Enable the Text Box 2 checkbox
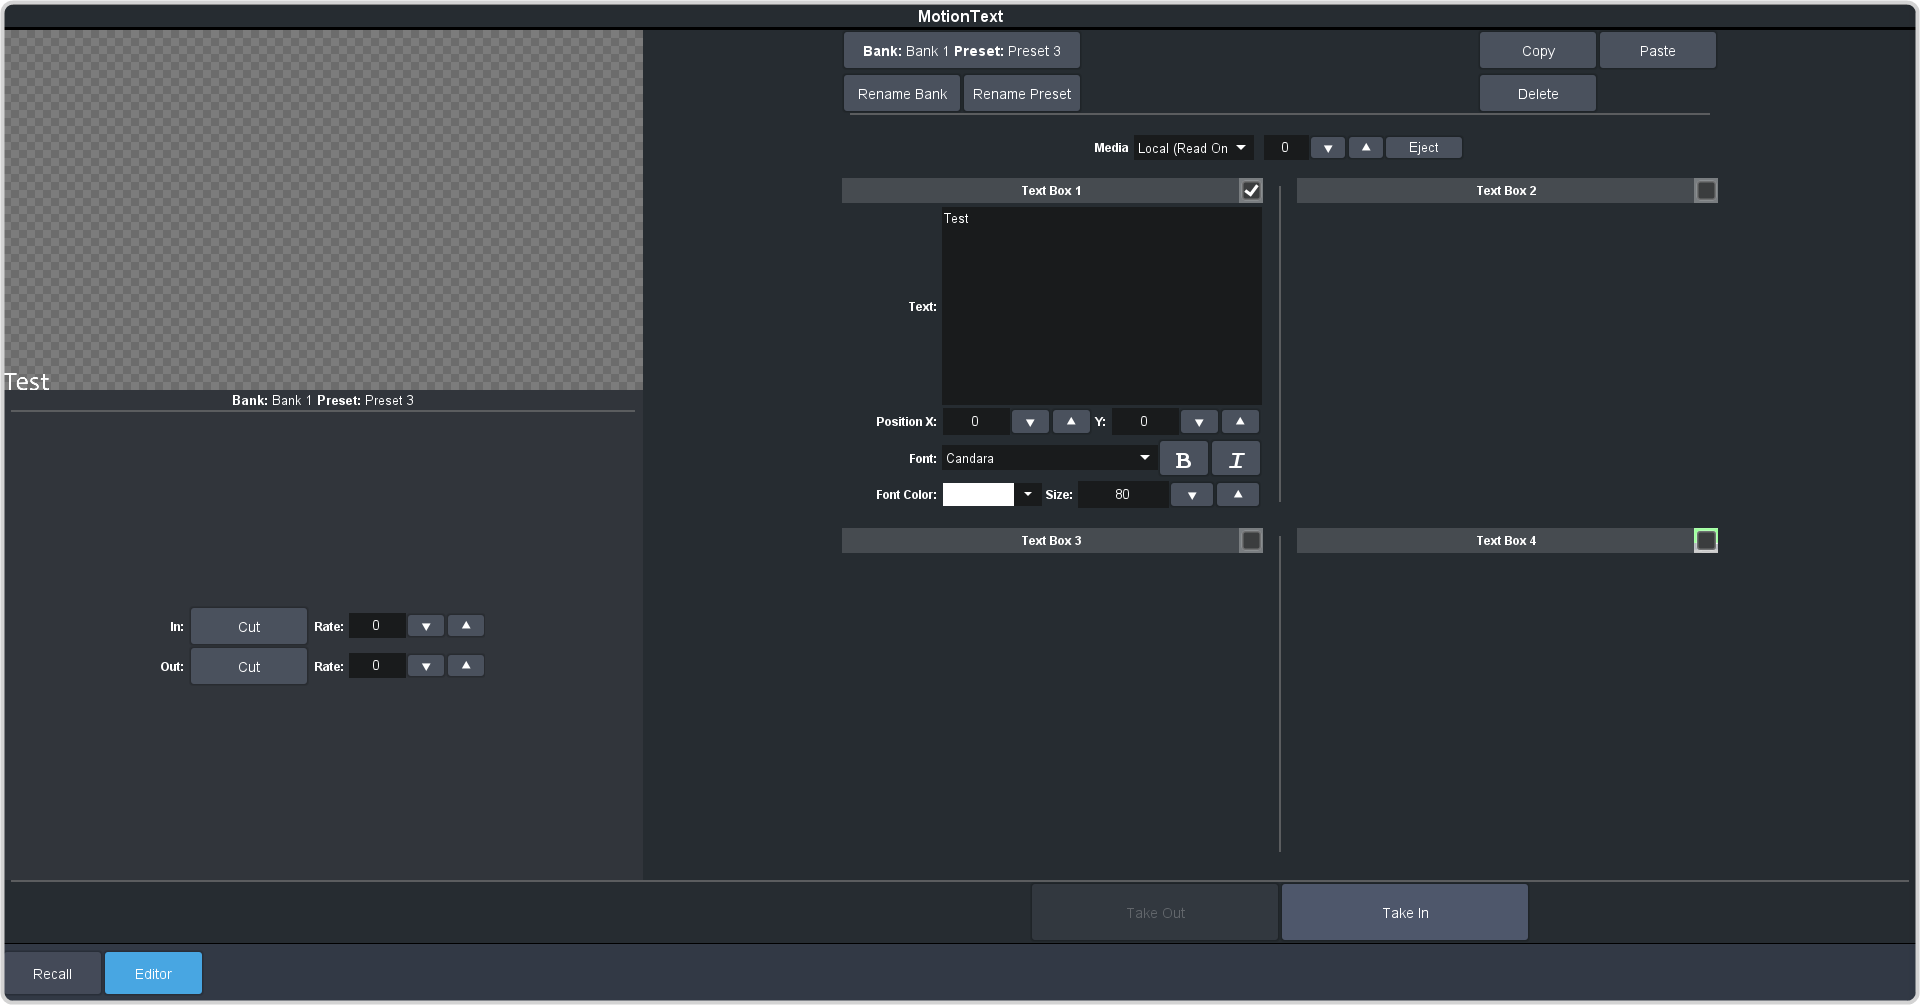This screenshot has height=1005, width=1920. tap(1706, 191)
